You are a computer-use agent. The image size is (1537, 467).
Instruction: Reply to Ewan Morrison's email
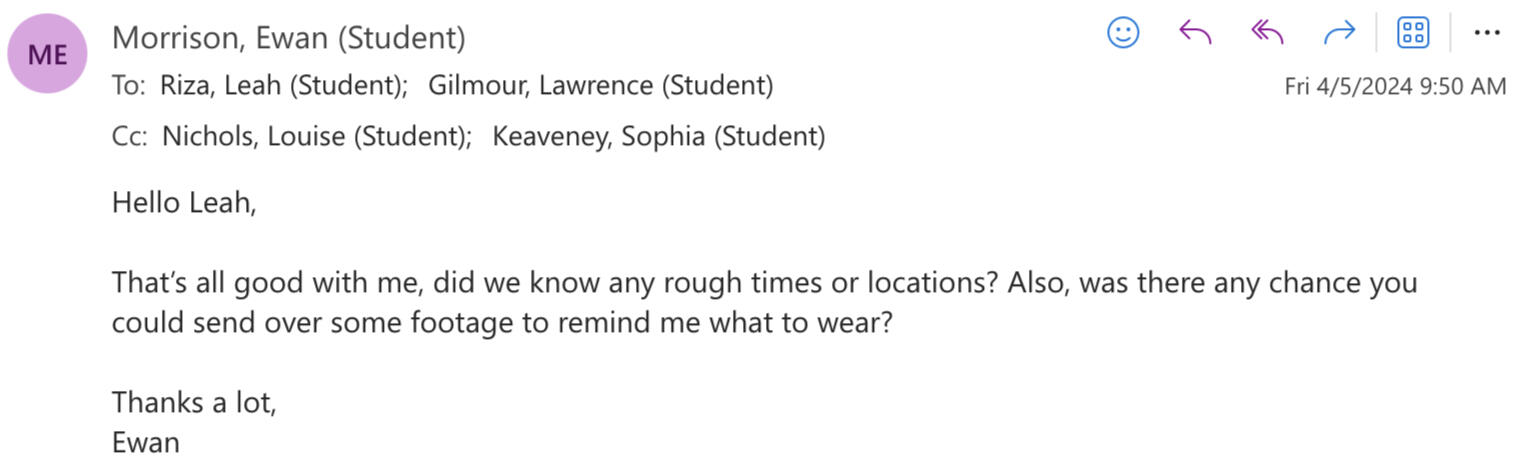pyautogui.click(x=1195, y=33)
